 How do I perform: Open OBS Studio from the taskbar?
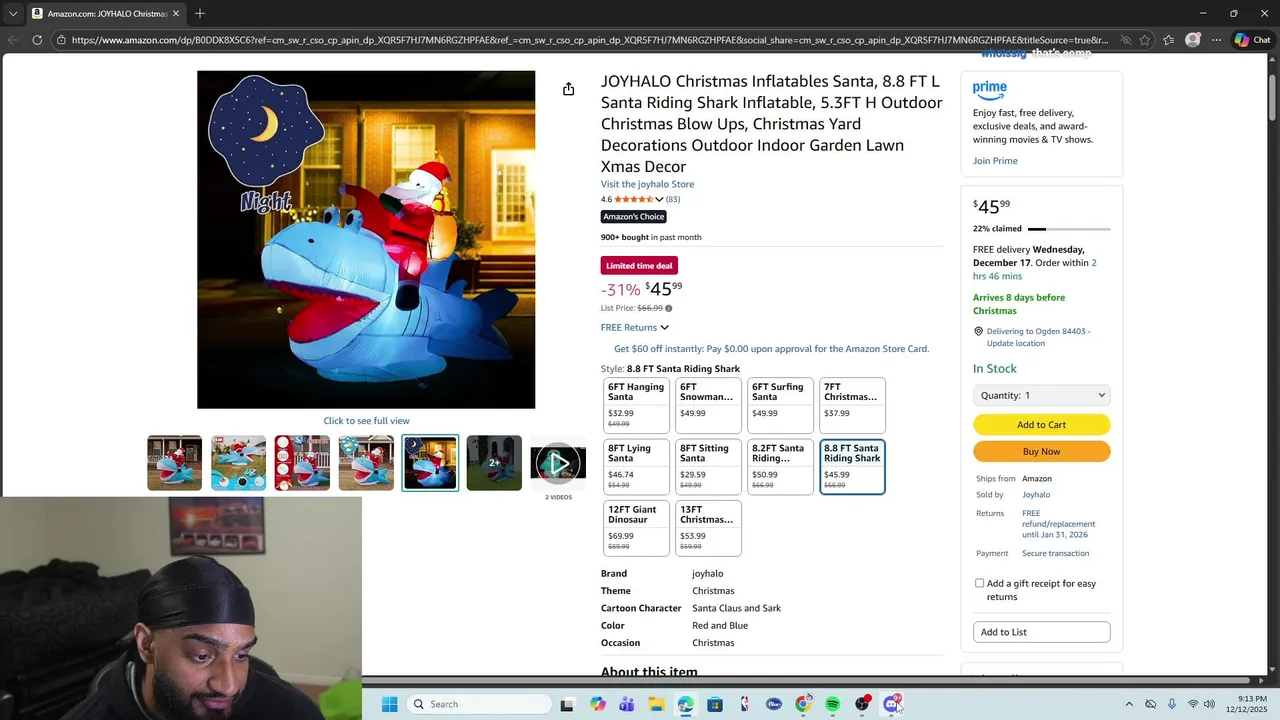tap(862, 704)
